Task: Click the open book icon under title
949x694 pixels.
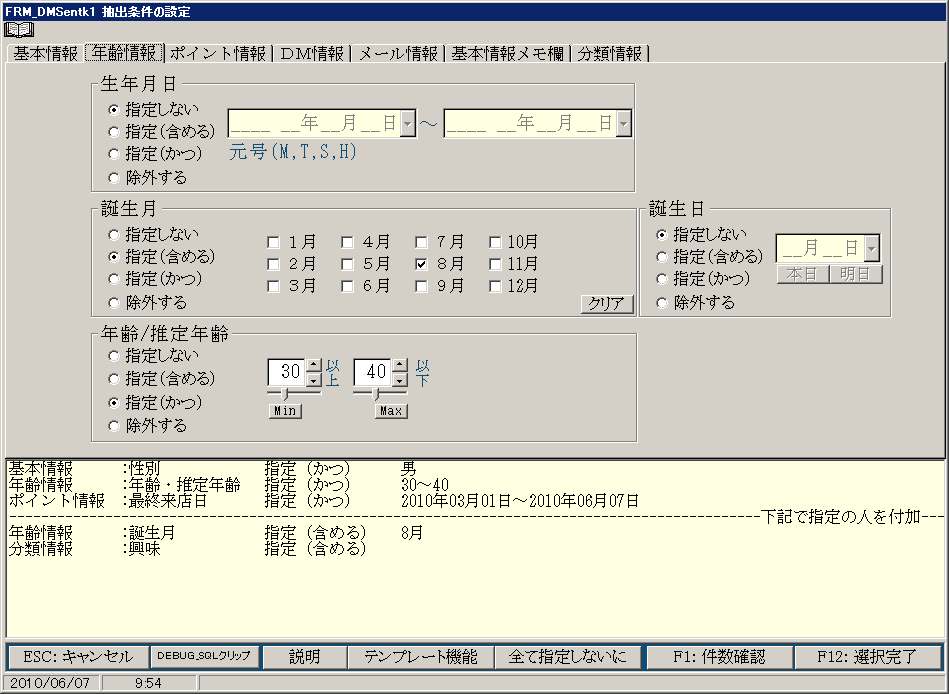Action: 19,30
